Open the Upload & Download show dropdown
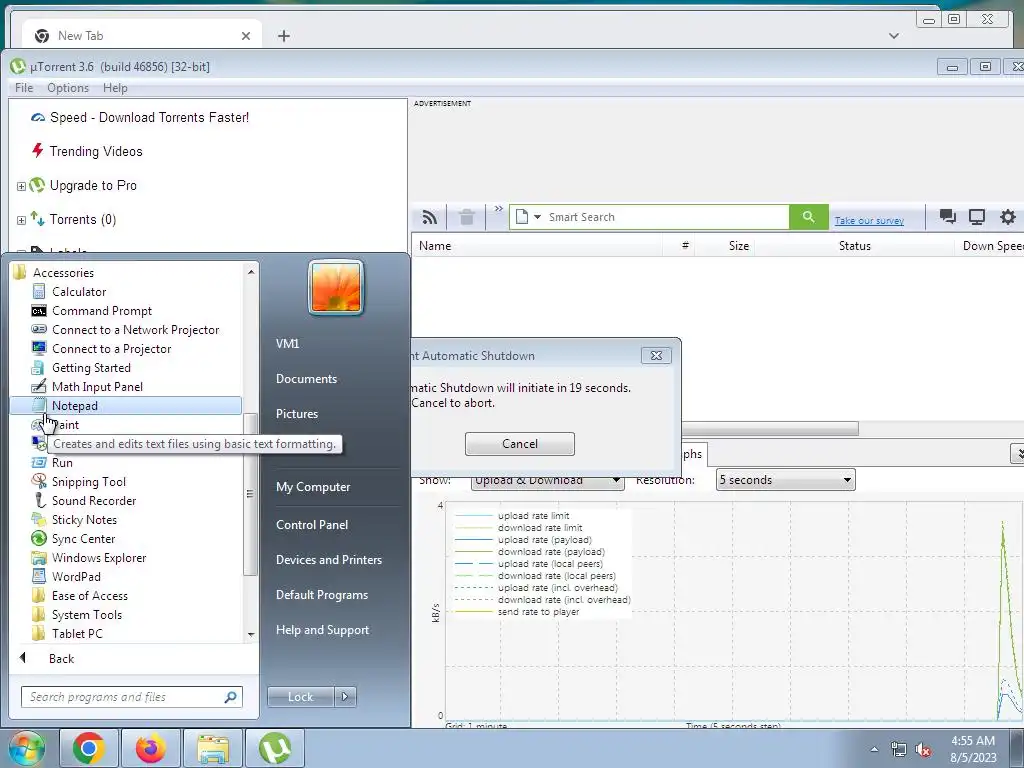1024x768 pixels. point(547,481)
